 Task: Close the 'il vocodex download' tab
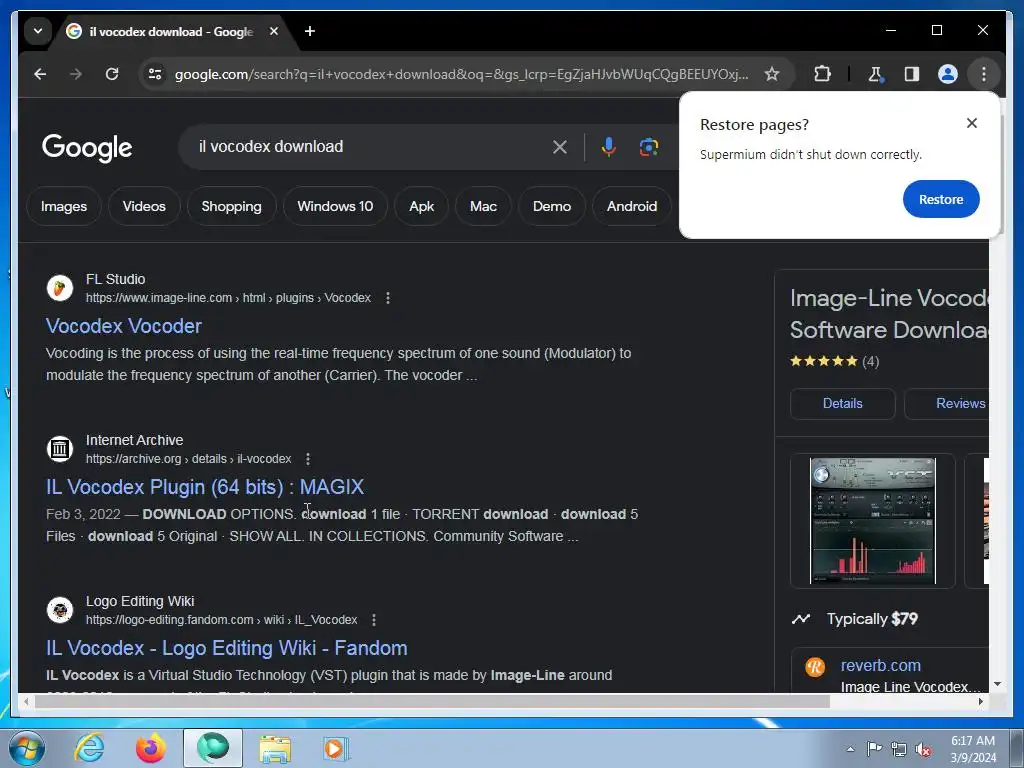click(274, 31)
